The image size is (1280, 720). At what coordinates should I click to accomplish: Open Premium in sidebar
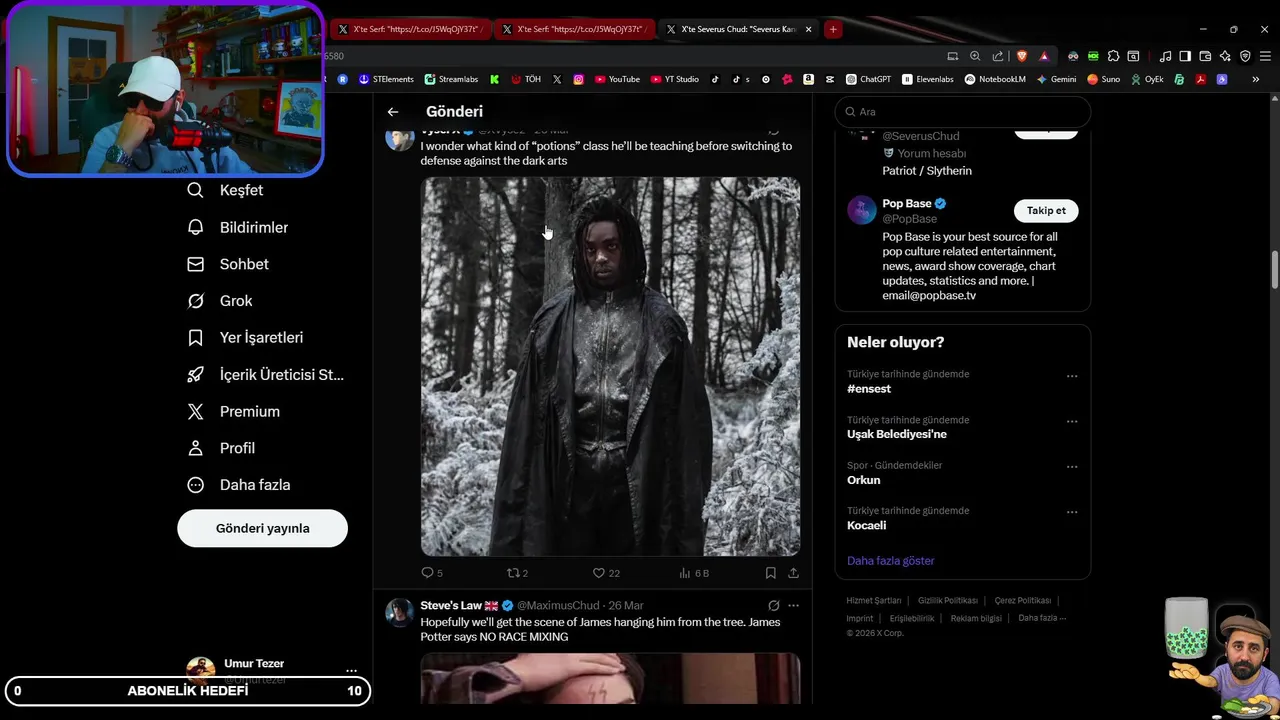tap(234, 411)
